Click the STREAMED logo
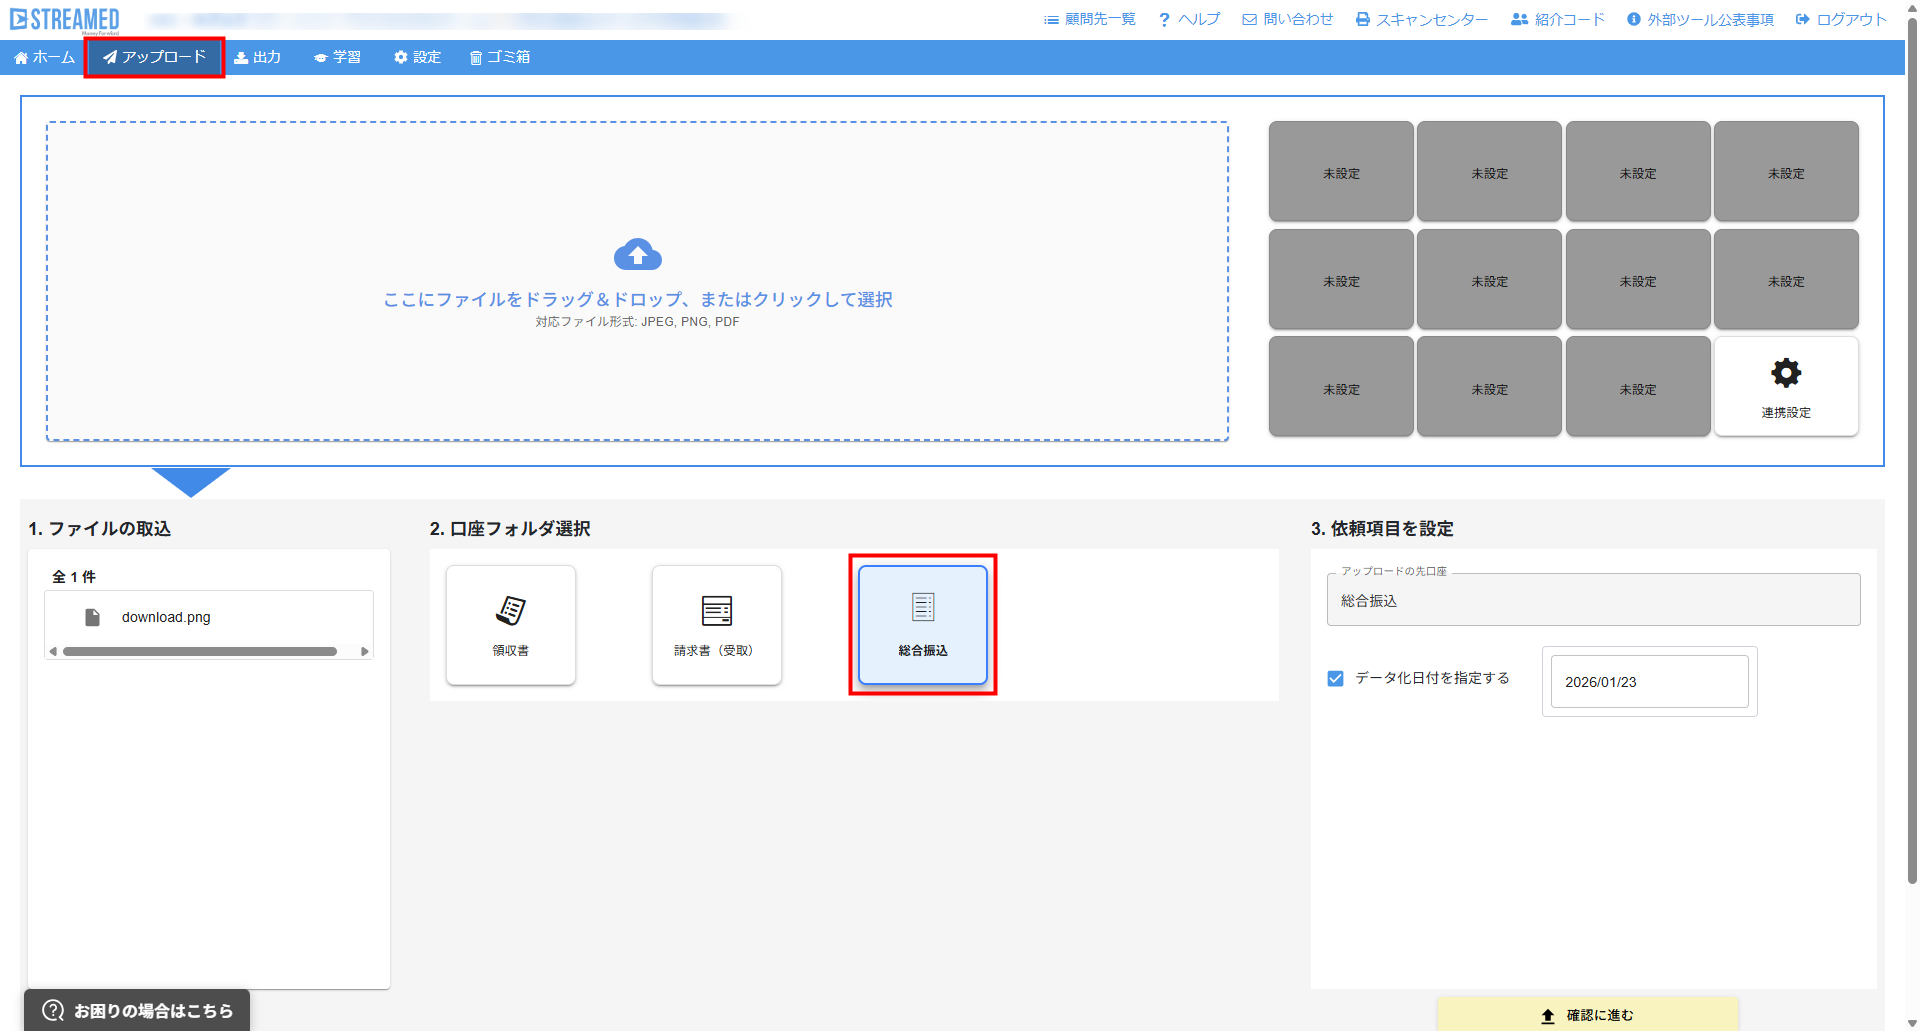Screen dimensions: 1920x1031 [65, 19]
